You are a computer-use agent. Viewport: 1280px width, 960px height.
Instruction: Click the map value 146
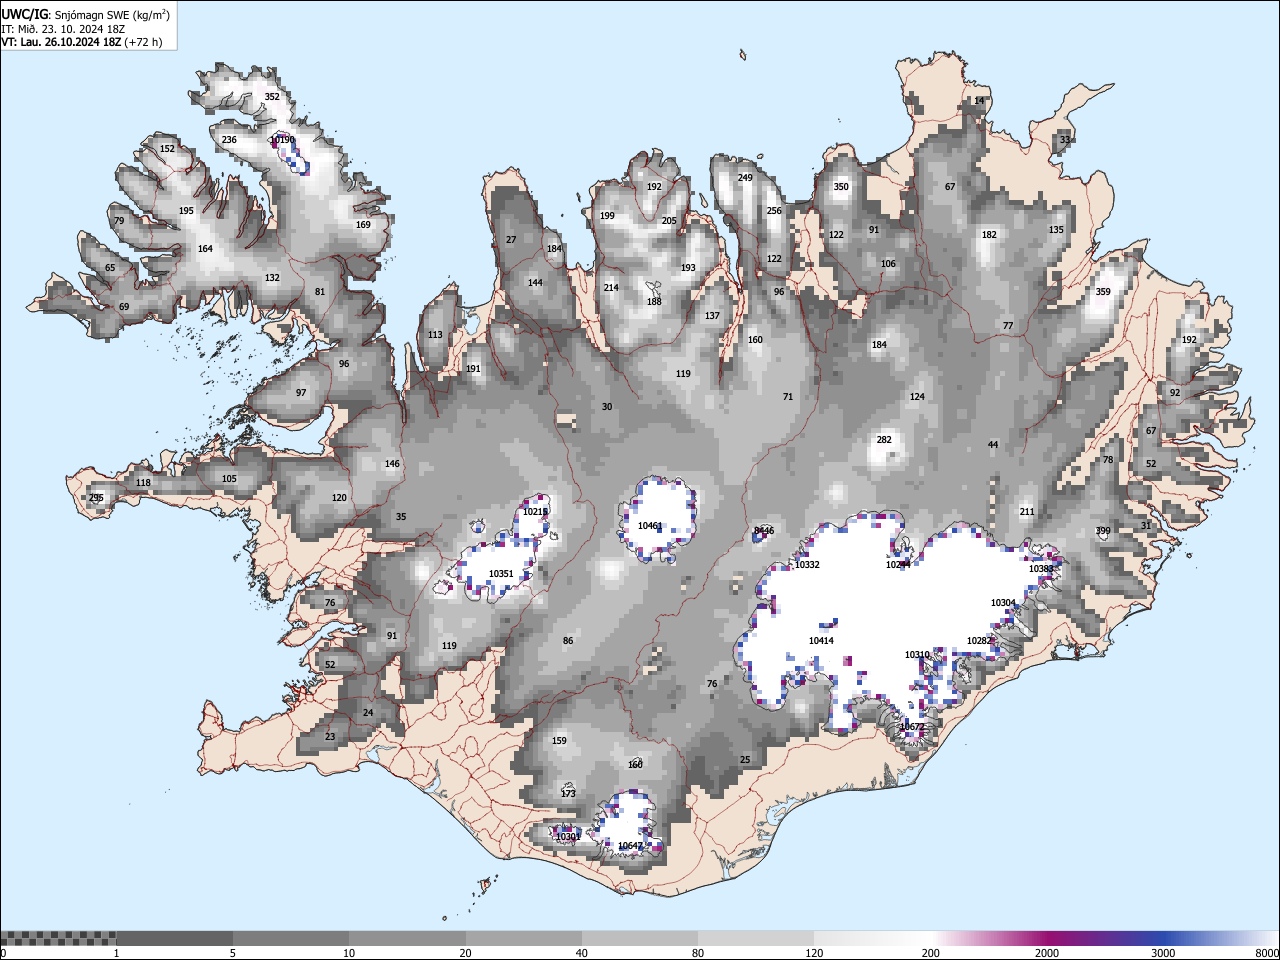[x=392, y=464]
